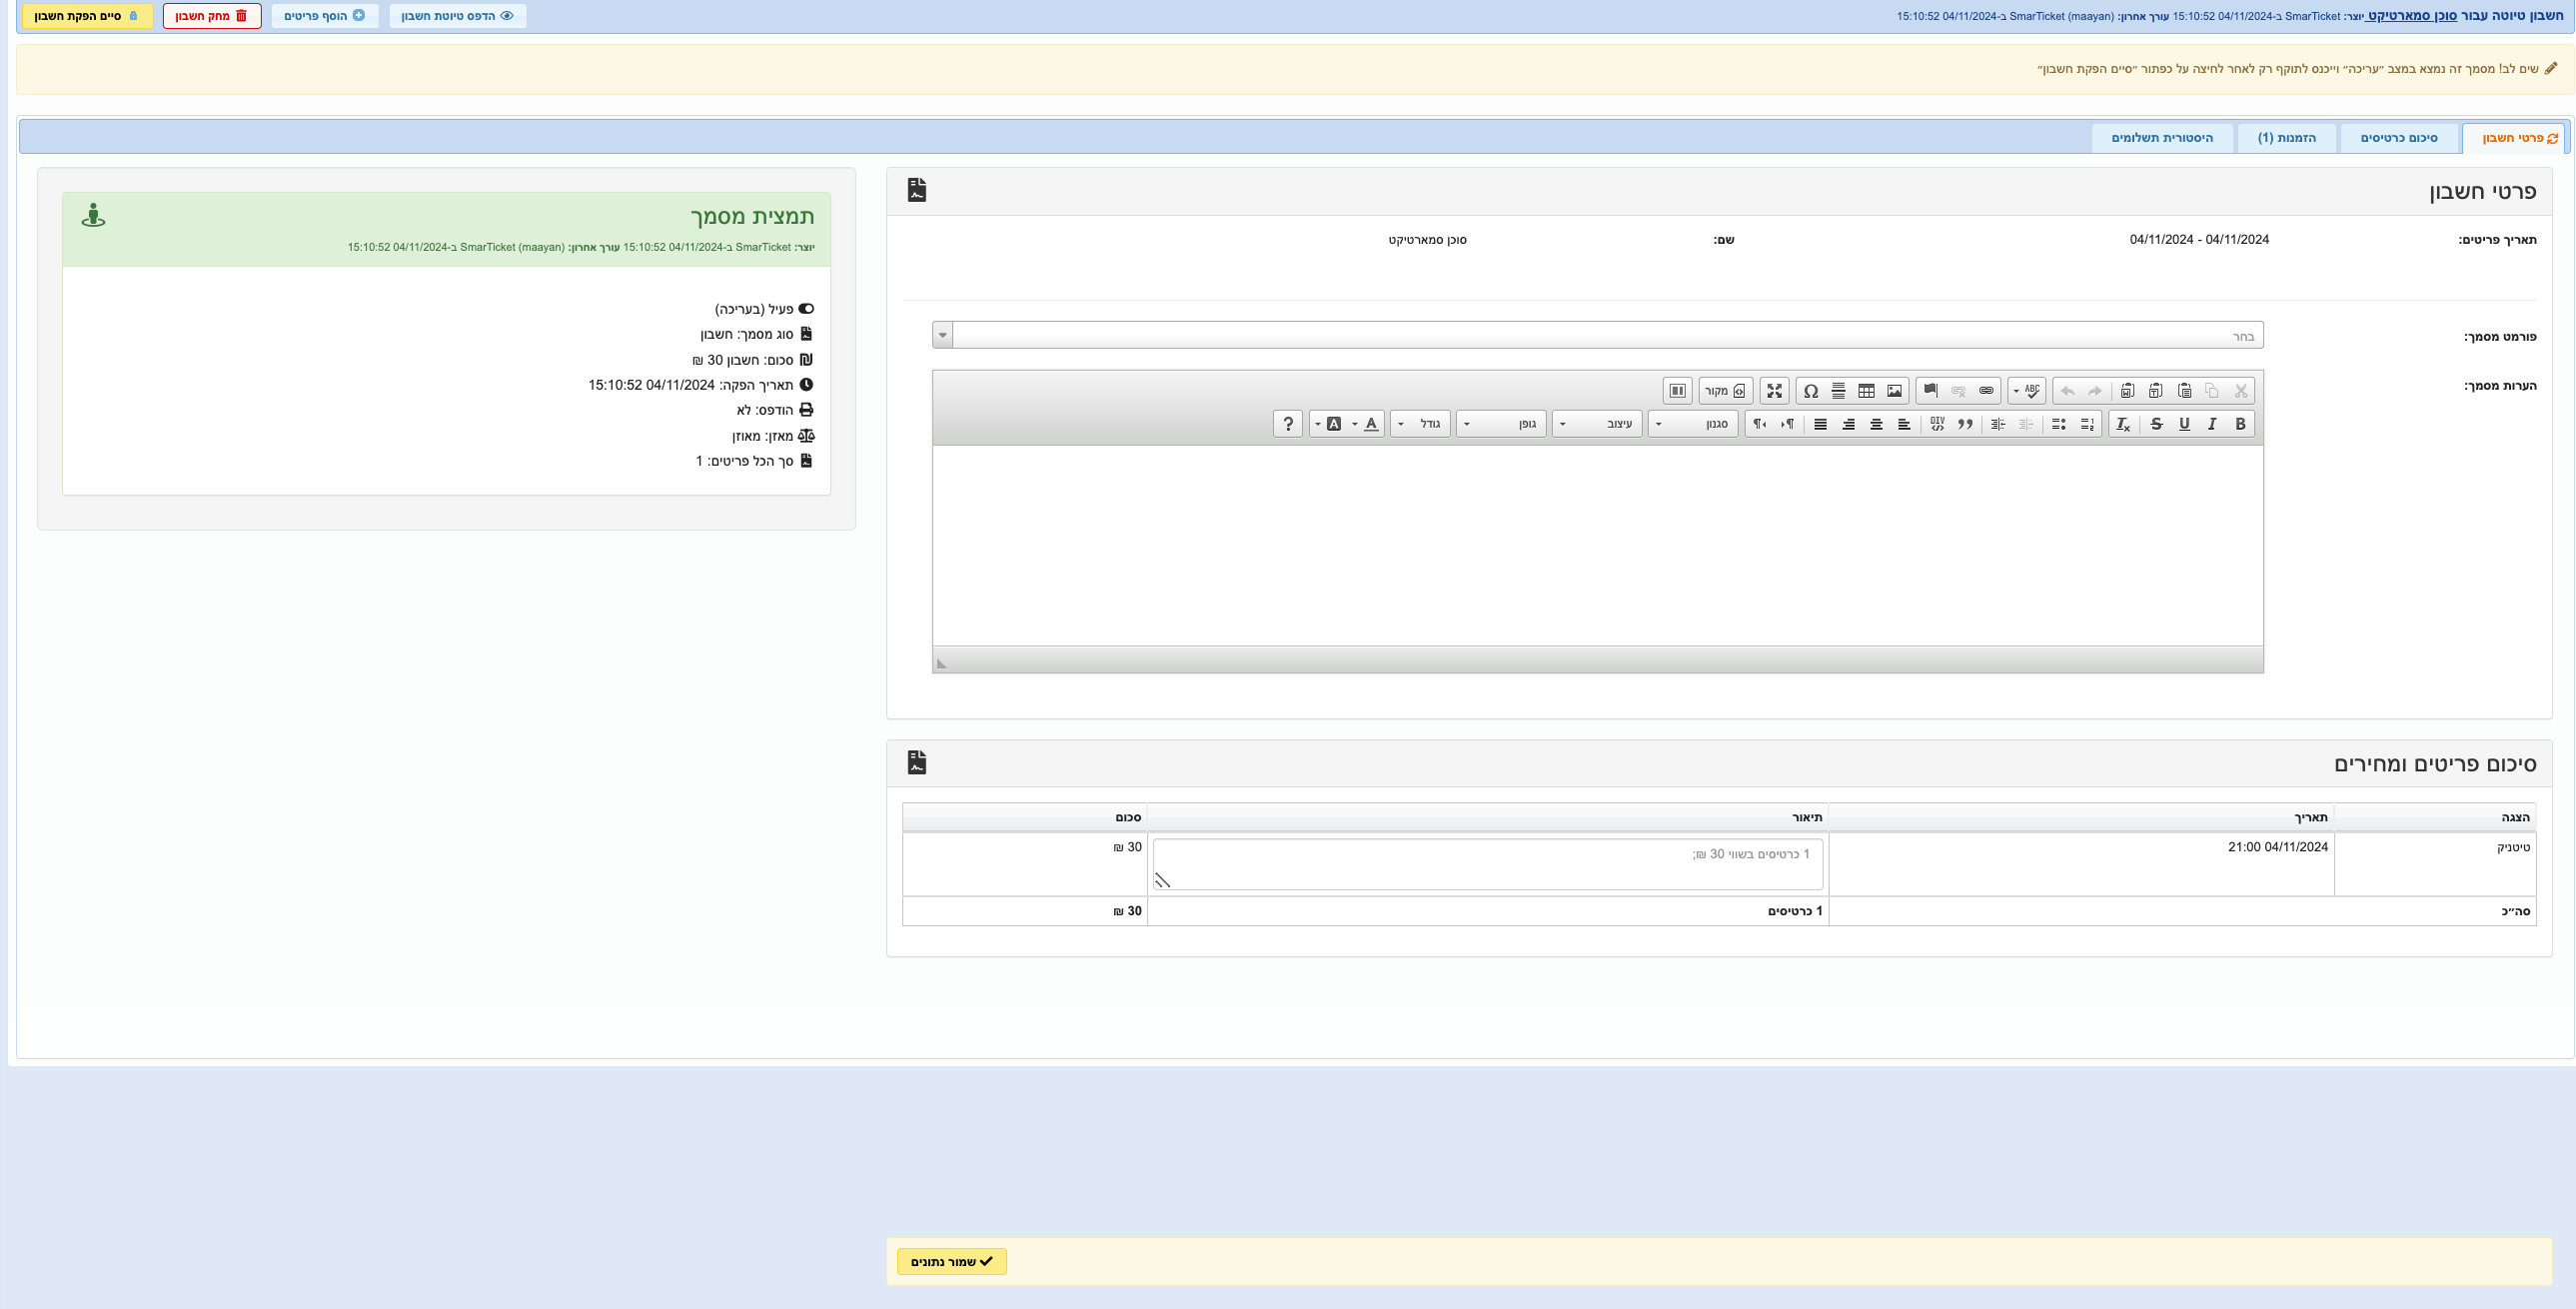Insert a table into the notes editor
Viewport: 2576px width, 1309px height.
tap(1867, 391)
